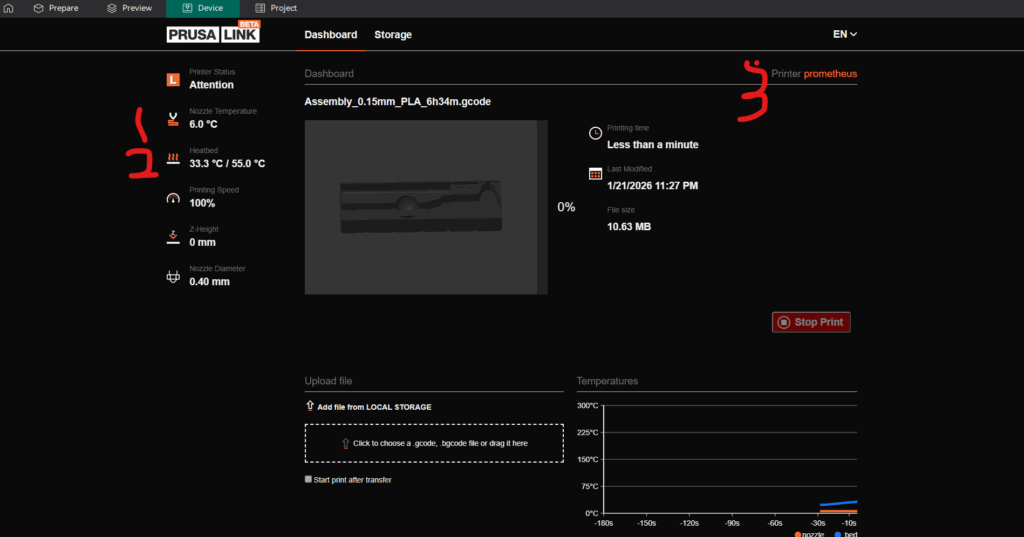Open the EN language dropdown
Image resolution: width=1024 pixels, height=537 pixels.
click(x=845, y=34)
